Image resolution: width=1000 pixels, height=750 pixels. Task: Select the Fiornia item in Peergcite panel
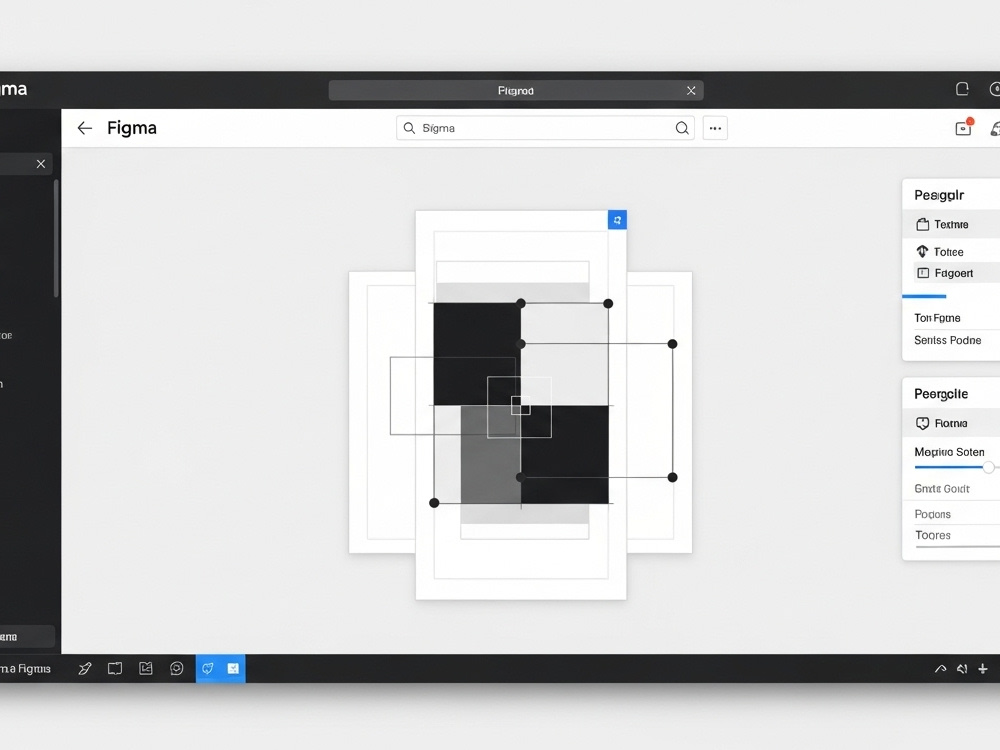950,423
